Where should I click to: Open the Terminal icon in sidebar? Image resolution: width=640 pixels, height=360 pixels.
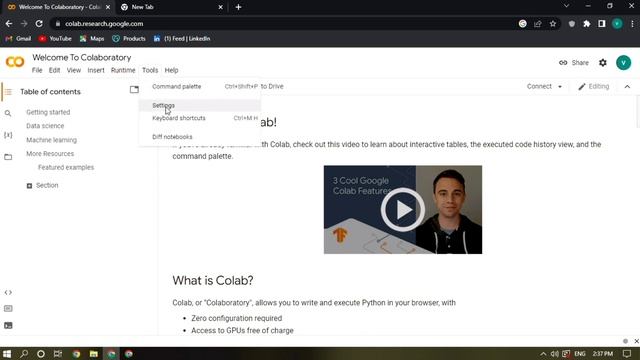[x=8, y=325]
